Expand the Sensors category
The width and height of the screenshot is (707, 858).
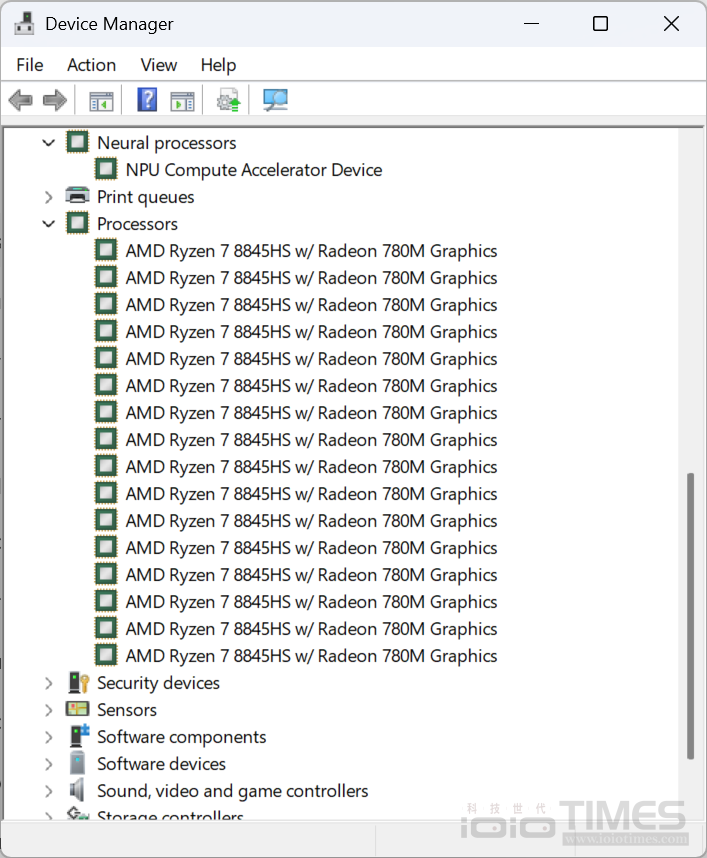click(48, 710)
